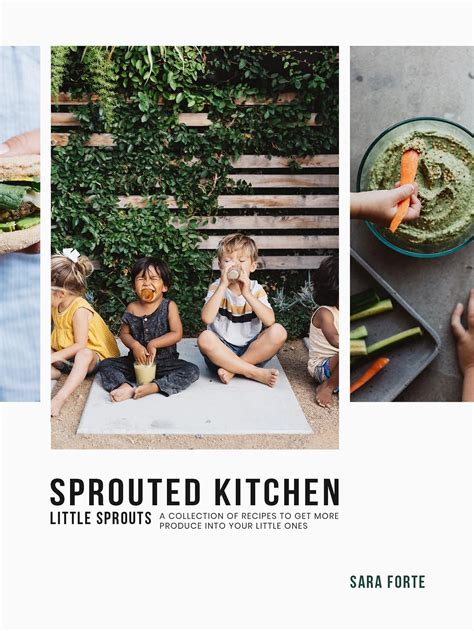Click the white bow in the girl's hair

pos(72,254)
